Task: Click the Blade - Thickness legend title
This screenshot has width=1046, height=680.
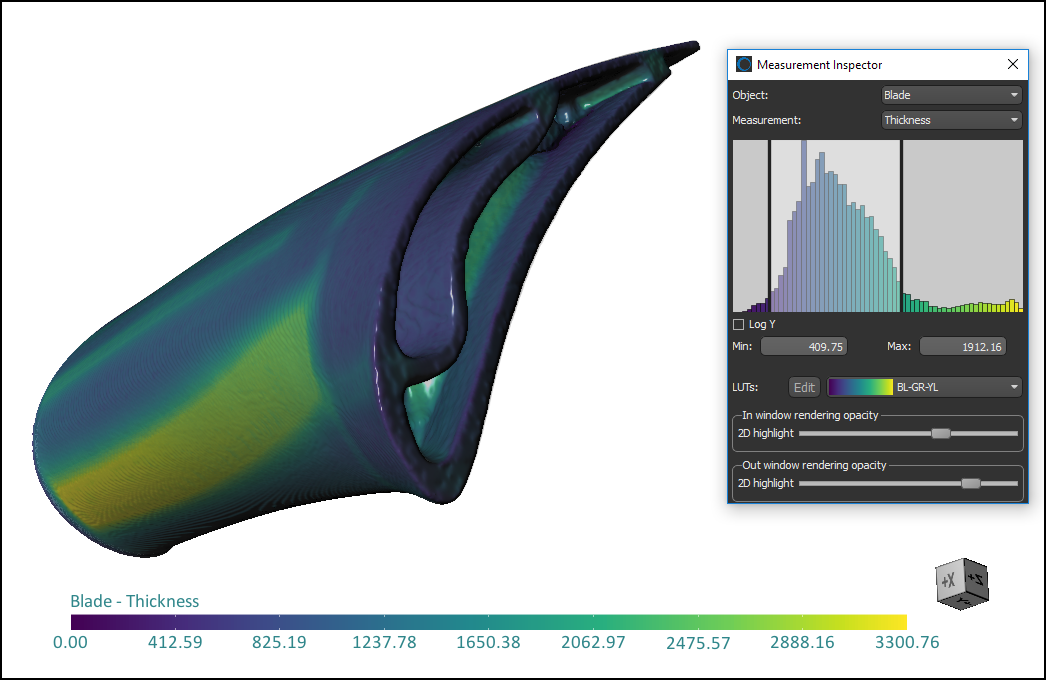Action: (134, 601)
